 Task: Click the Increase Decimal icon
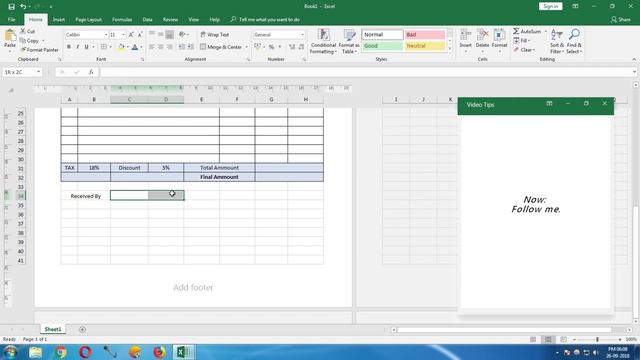pos(292,47)
